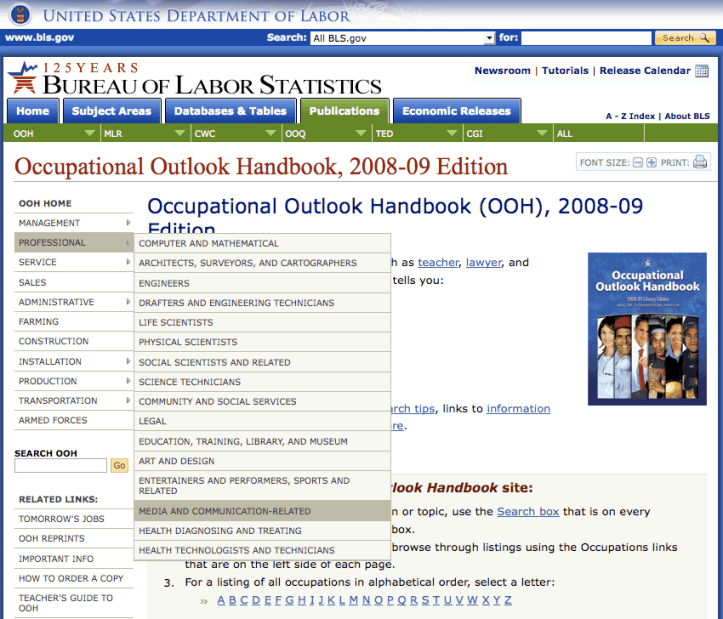Select ALL in the green publications bar
Viewport: 723px width, 619px height.
pos(564,134)
